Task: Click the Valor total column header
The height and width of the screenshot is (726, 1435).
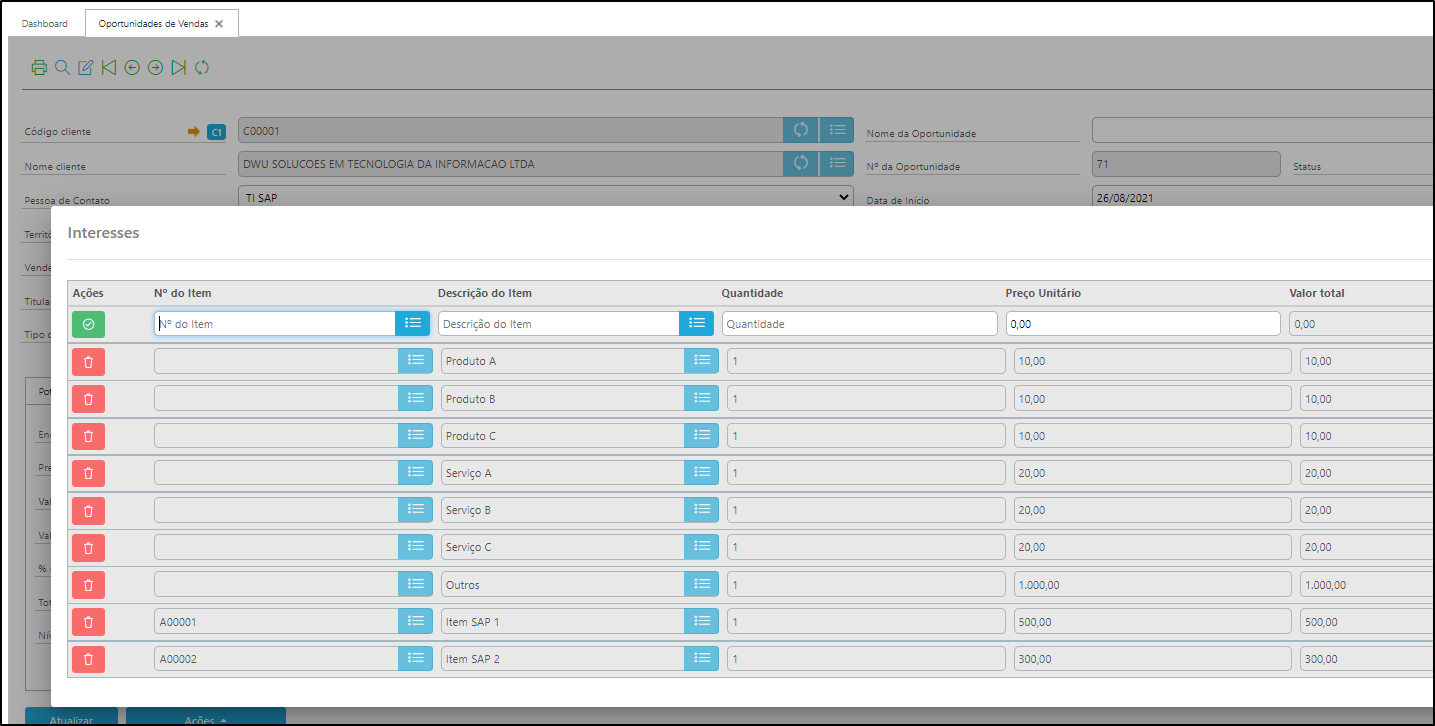Action: (x=1317, y=293)
